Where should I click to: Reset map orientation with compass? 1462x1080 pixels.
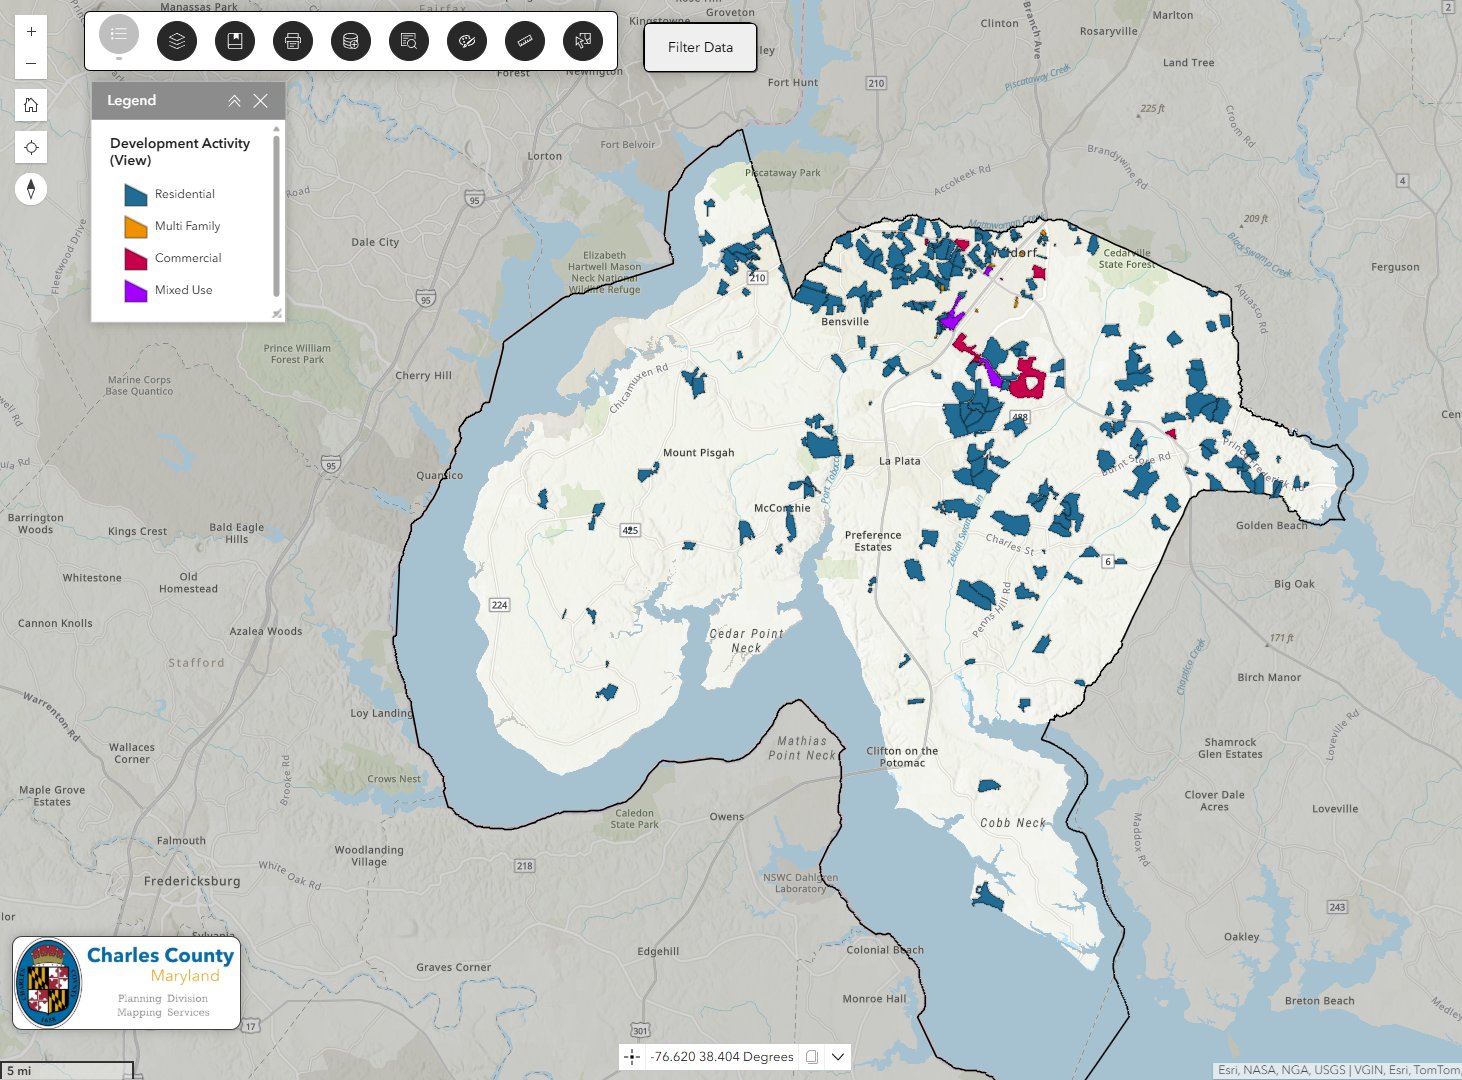31,189
